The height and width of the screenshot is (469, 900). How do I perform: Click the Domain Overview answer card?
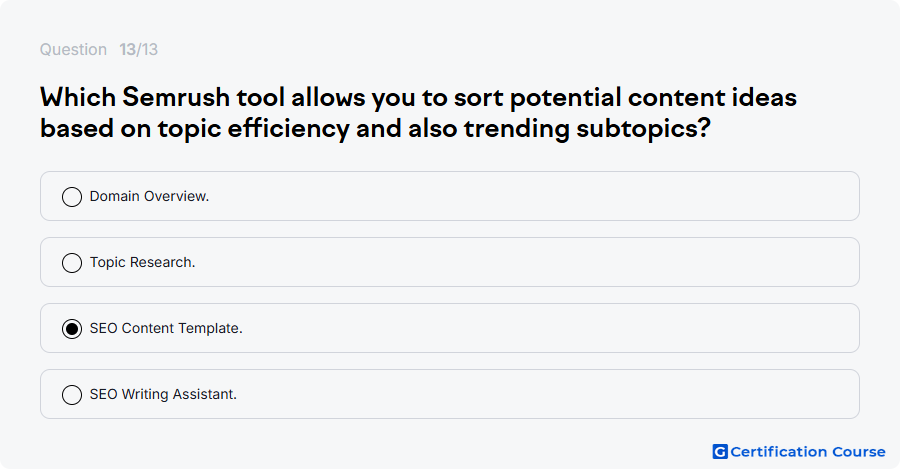coord(450,196)
